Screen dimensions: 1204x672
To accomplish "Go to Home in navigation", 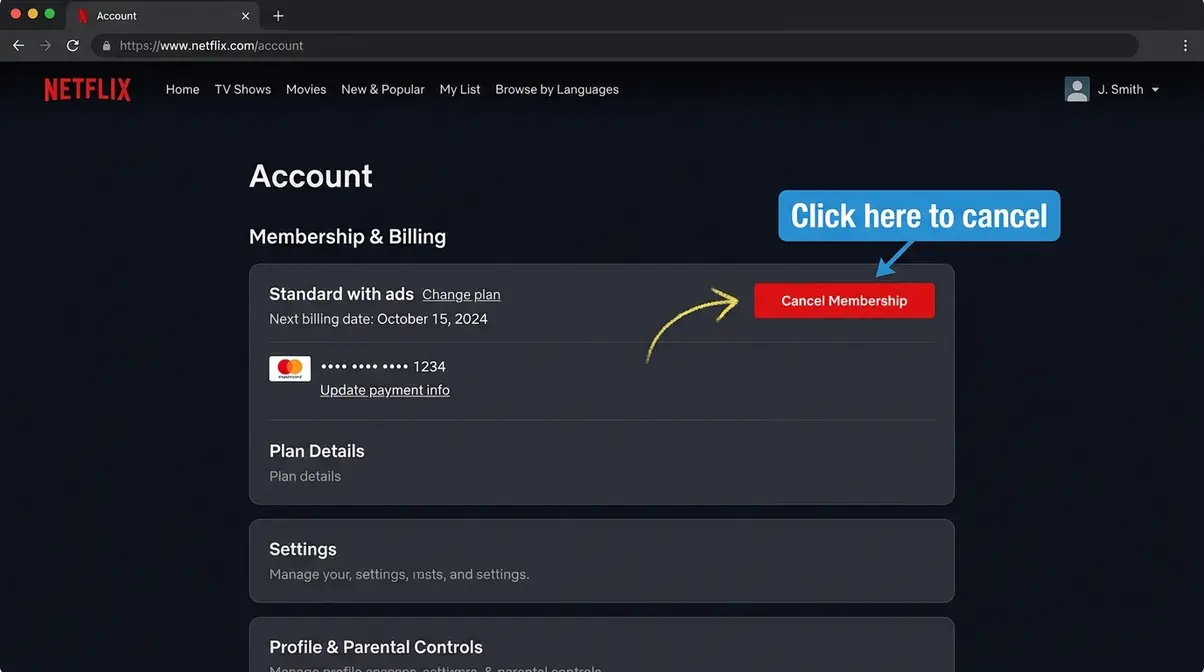I will point(182,89).
